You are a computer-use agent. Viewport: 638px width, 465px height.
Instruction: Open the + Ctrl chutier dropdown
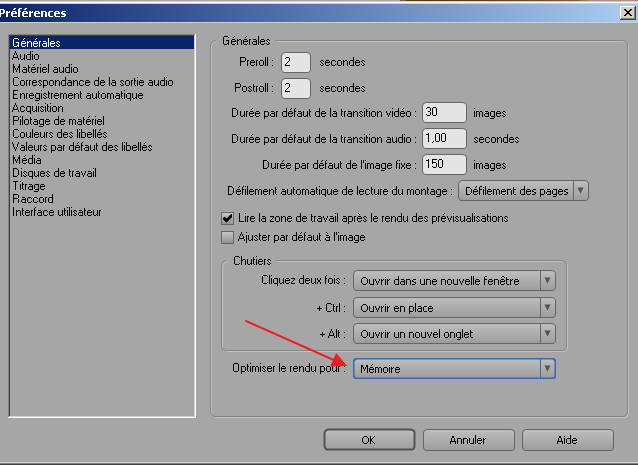tap(454, 308)
